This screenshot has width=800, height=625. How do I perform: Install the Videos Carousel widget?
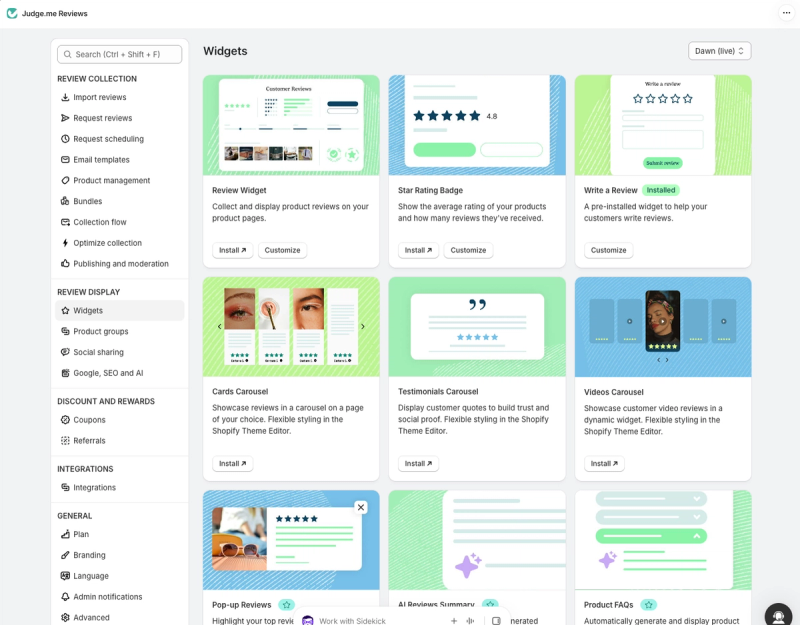click(604, 463)
